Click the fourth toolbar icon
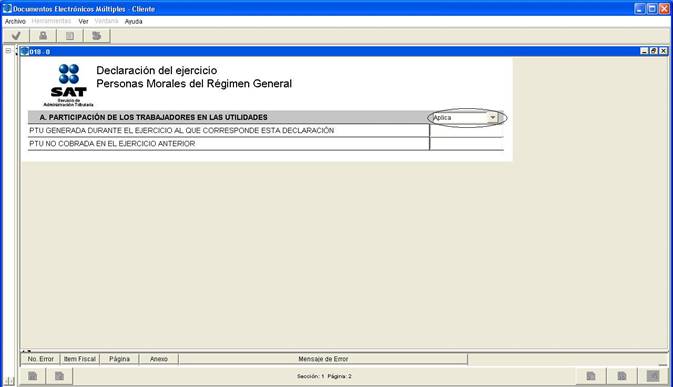Viewport: 673px width, 387px height. pos(97,36)
